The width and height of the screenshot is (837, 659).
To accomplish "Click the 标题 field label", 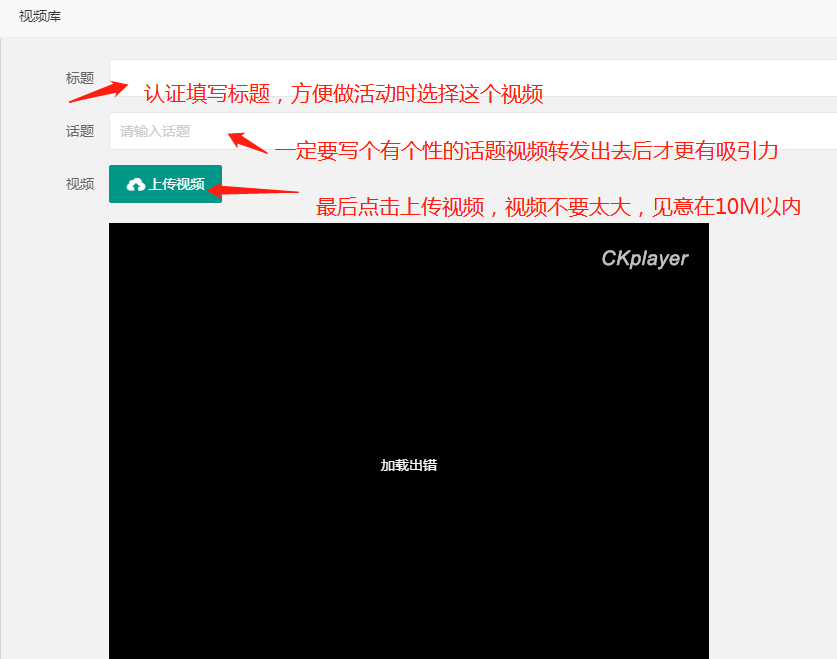I will pos(80,78).
